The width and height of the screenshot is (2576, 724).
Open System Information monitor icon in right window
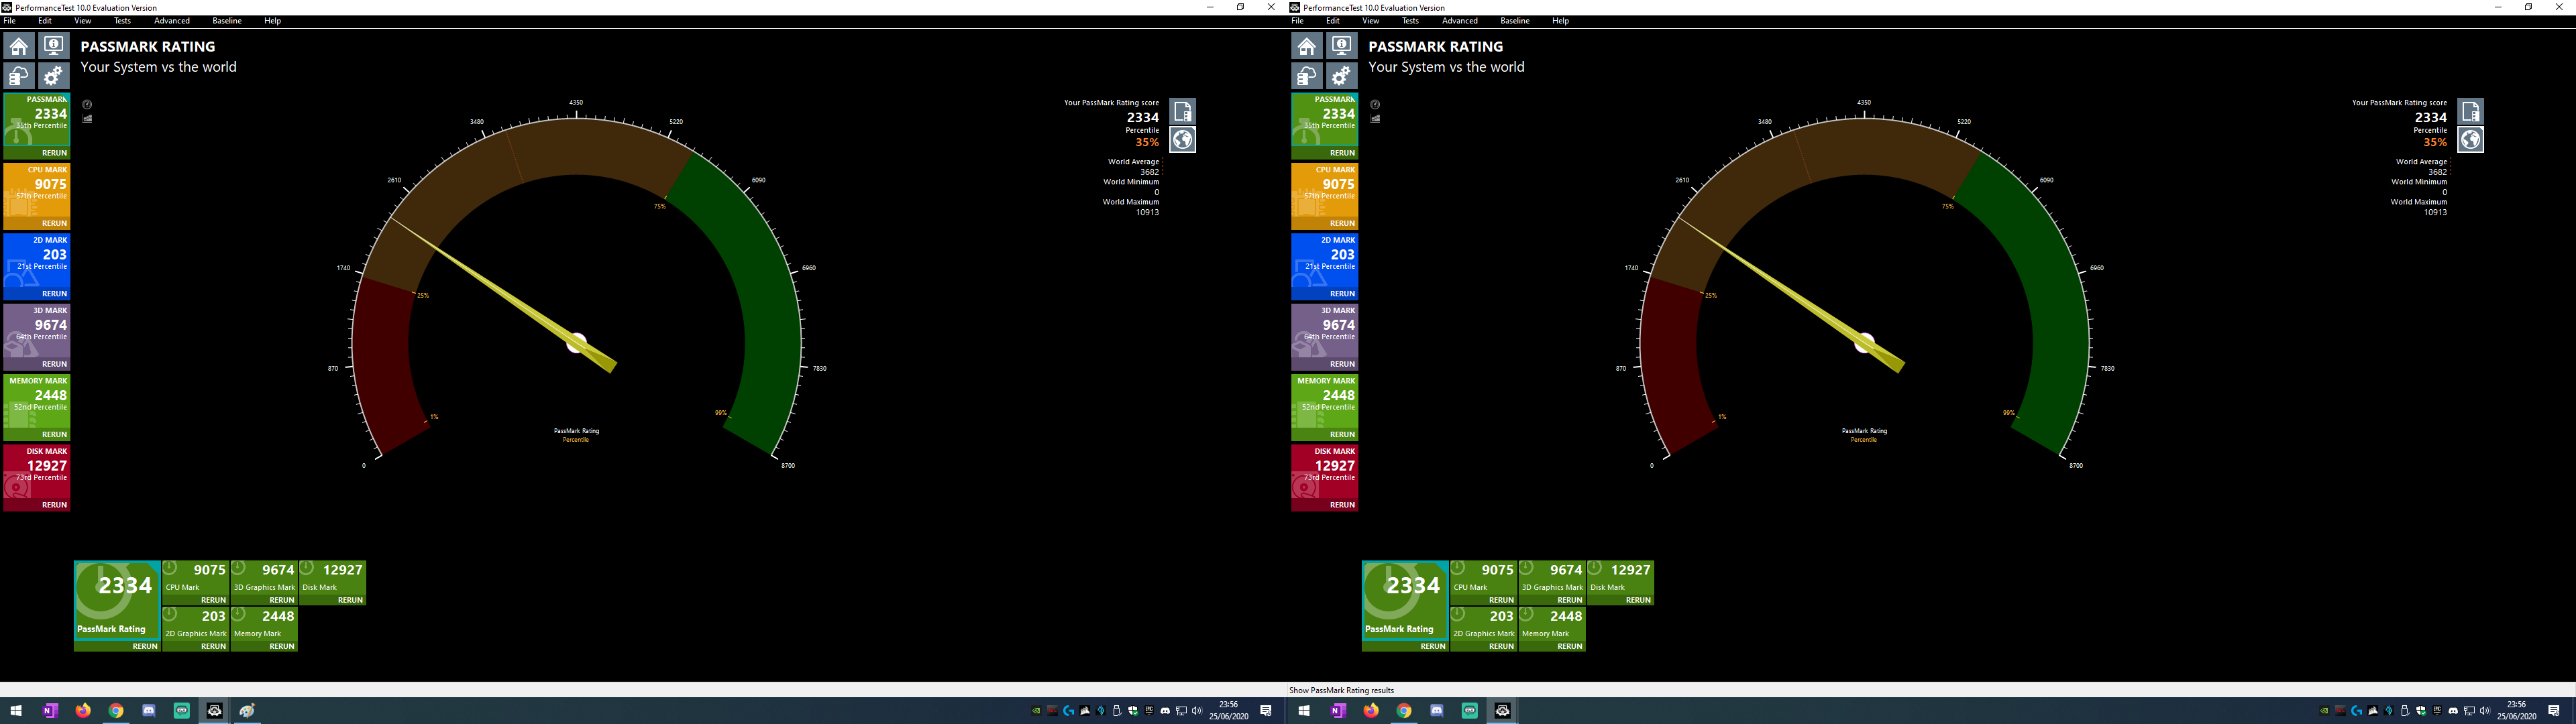[1341, 46]
